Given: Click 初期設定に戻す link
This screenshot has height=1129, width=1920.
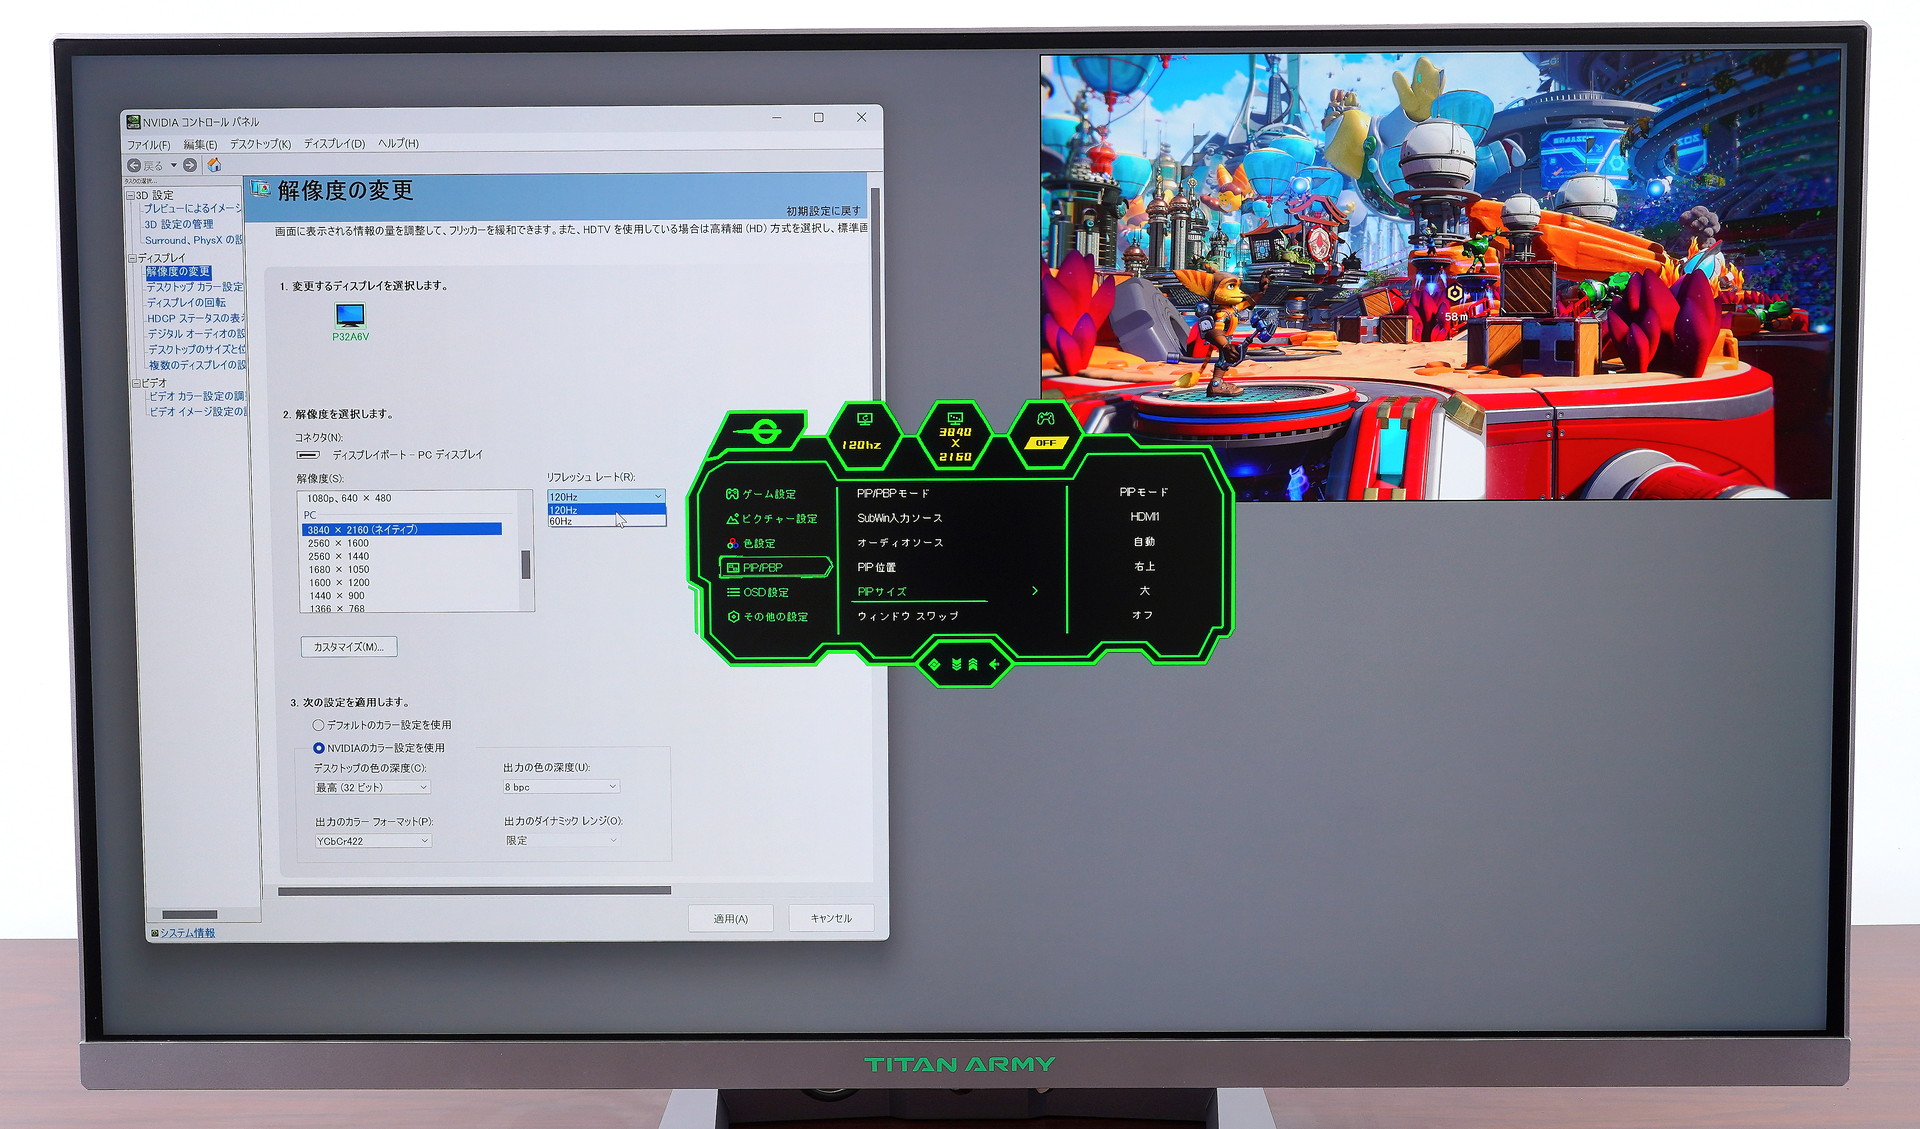Looking at the screenshot, I should [x=823, y=211].
